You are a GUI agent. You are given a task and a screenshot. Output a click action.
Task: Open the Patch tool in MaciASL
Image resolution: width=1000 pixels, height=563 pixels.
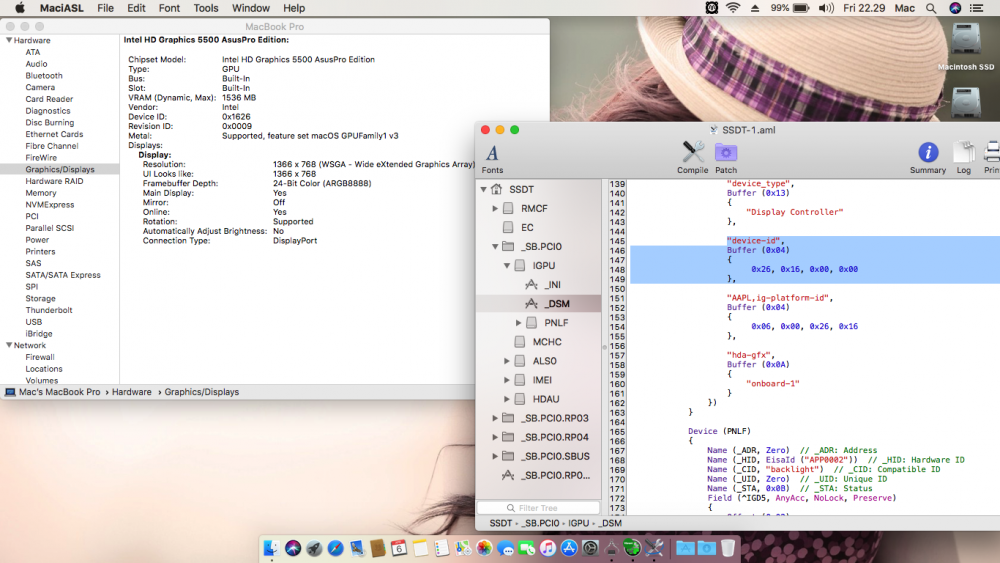coord(726,157)
